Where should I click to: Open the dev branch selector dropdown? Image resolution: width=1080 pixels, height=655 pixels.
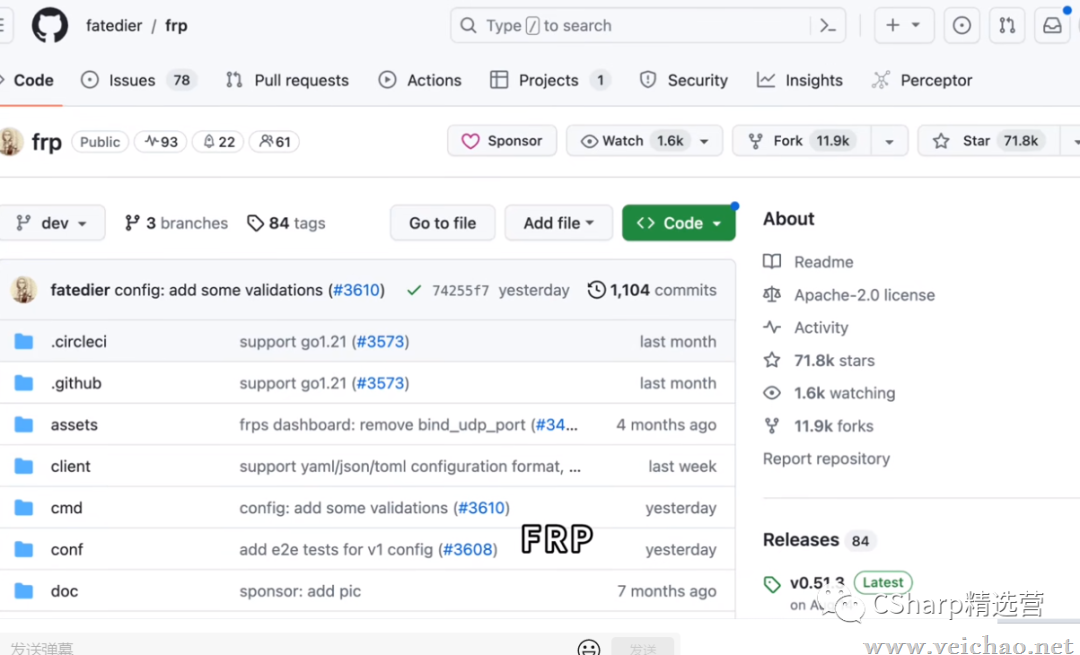52,223
